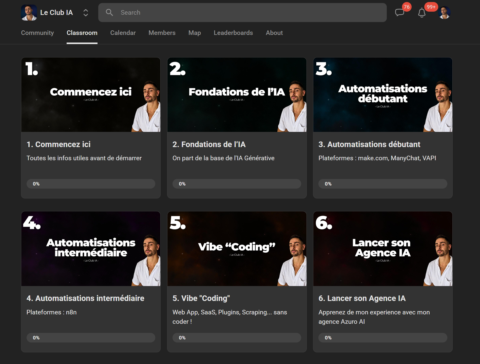Click the search magnifier icon
The width and height of the screenshot is (480, 364).
coord(109,12)
